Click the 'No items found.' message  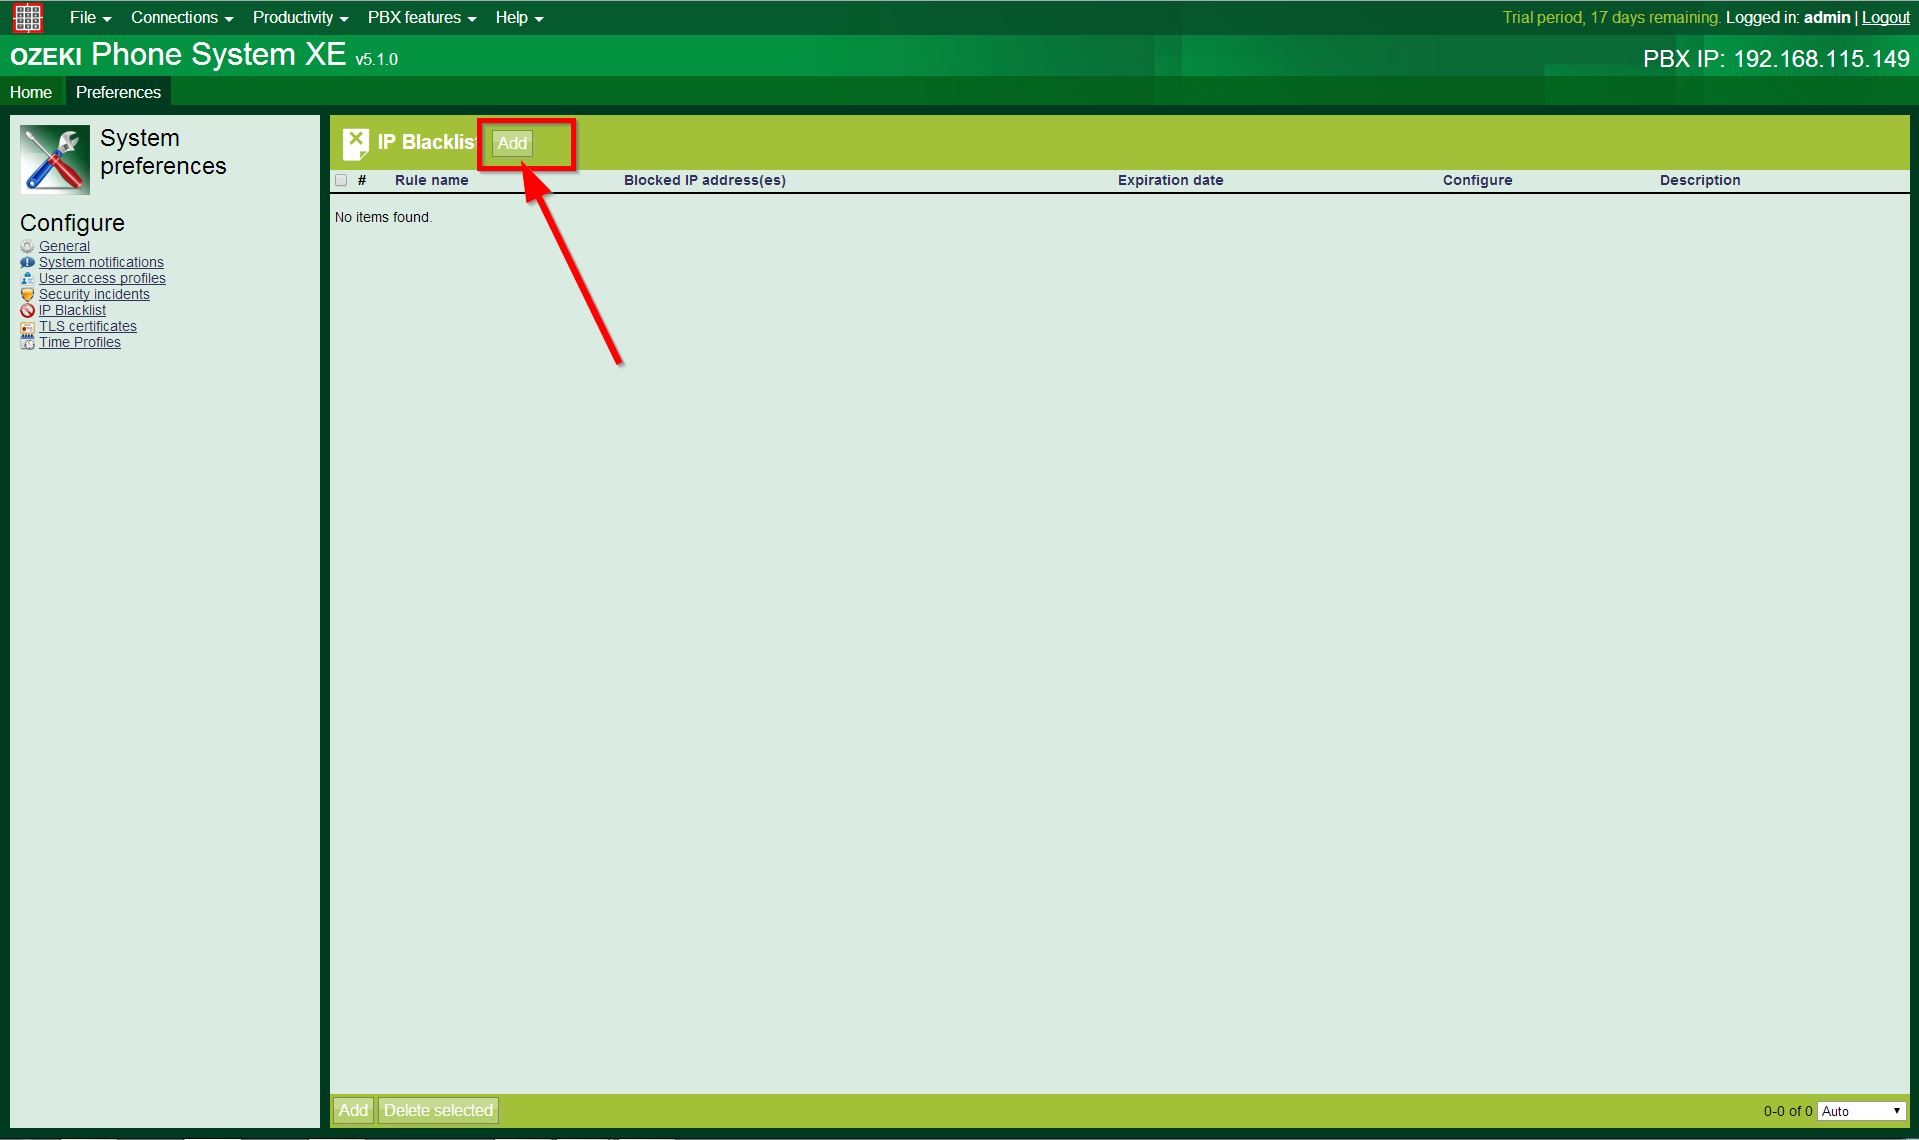[383, 217]
